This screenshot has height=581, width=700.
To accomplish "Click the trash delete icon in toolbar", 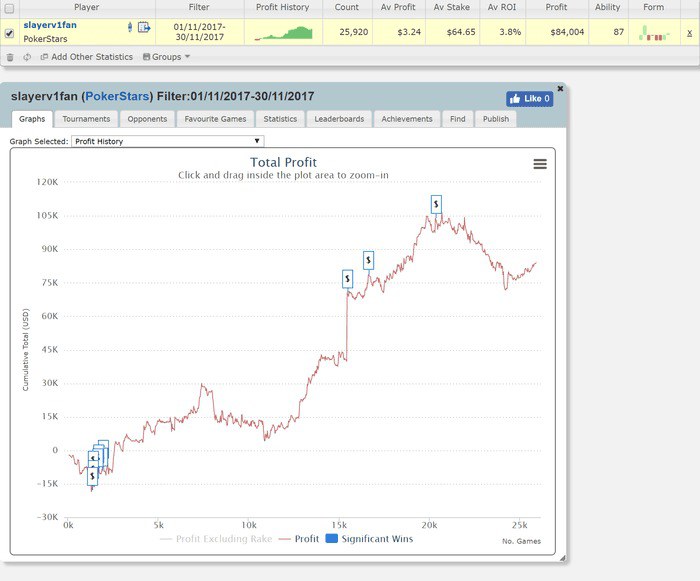I will tap(10, 57).
